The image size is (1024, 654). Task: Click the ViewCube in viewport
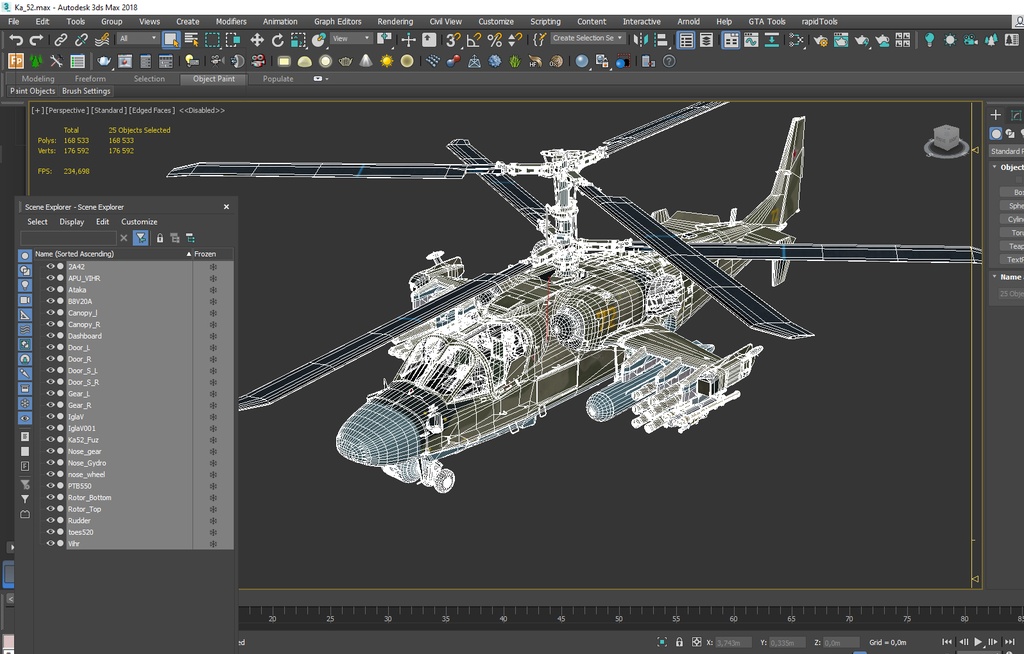point(945,138)
